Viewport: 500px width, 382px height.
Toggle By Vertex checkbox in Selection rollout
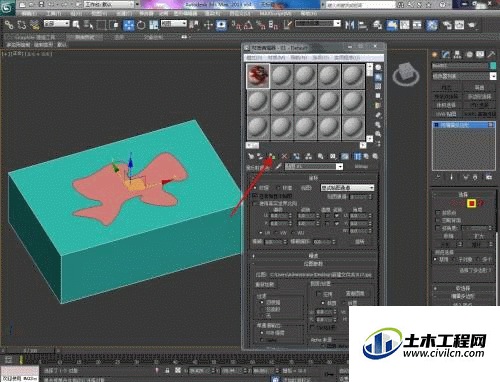[438, 212]
